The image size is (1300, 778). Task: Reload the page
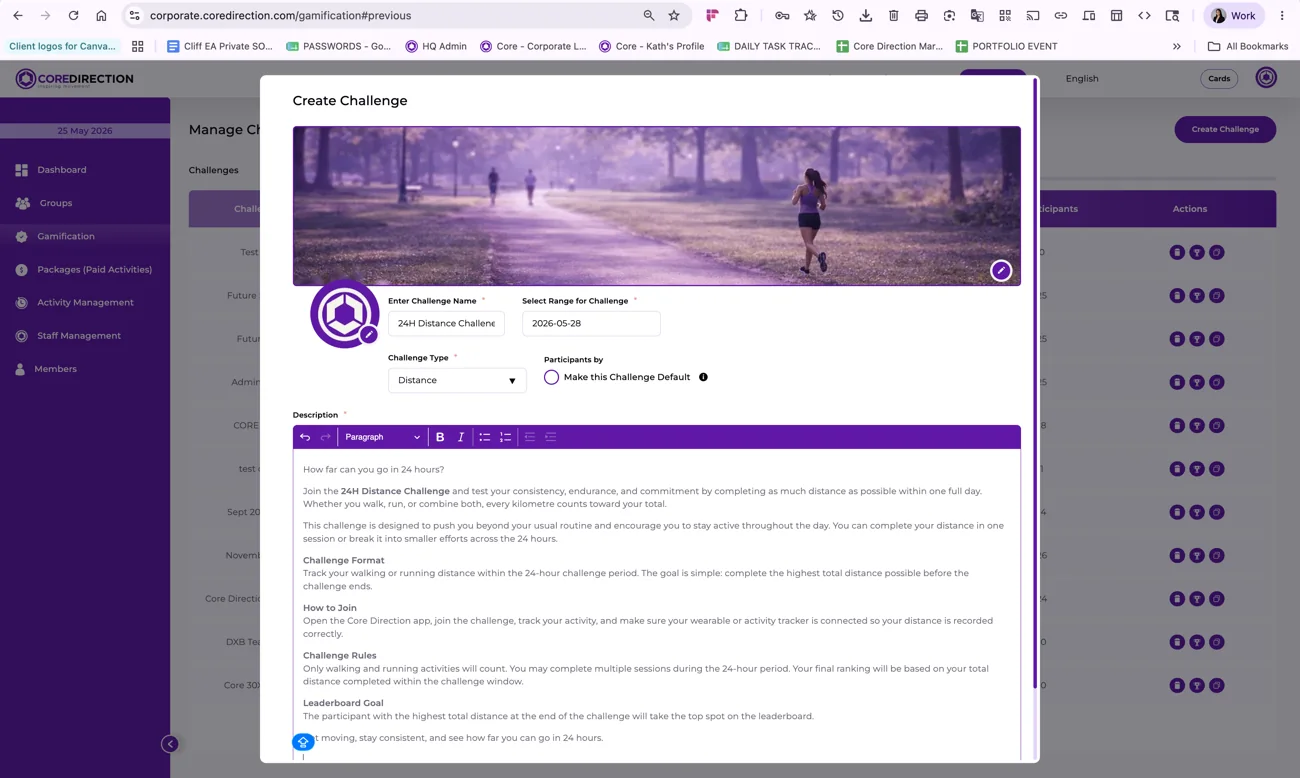73,16
